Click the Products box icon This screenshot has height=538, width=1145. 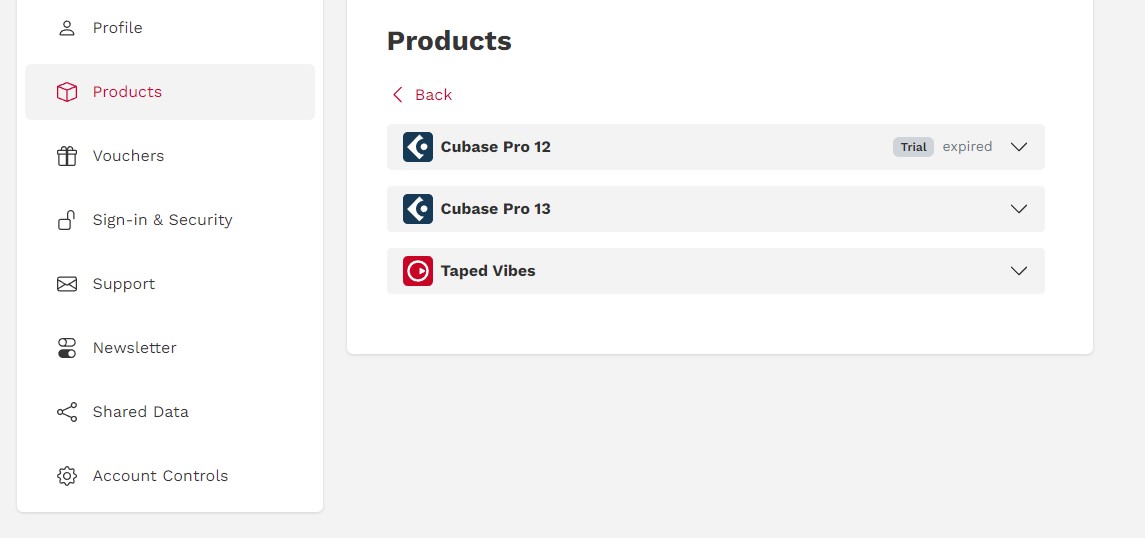click(x=67, y=92)
